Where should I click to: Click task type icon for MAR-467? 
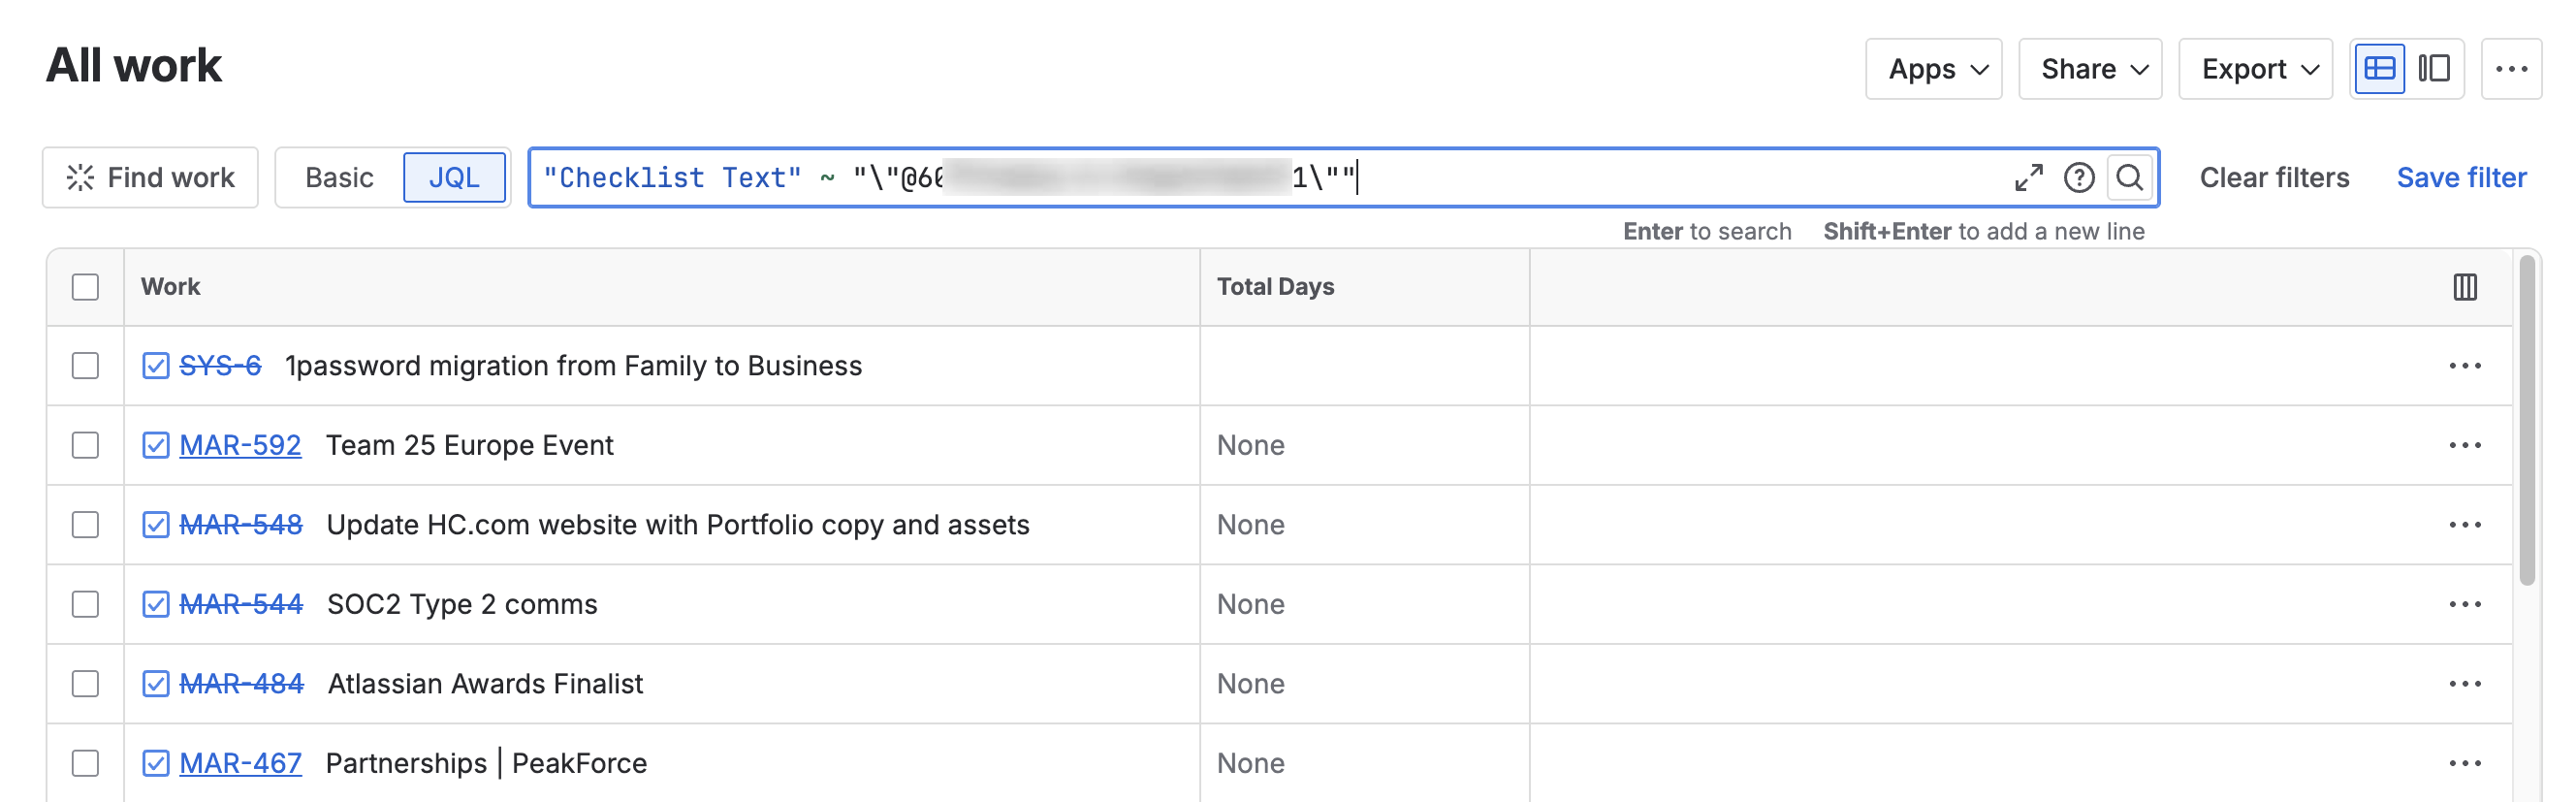click(x=155, y=764)
